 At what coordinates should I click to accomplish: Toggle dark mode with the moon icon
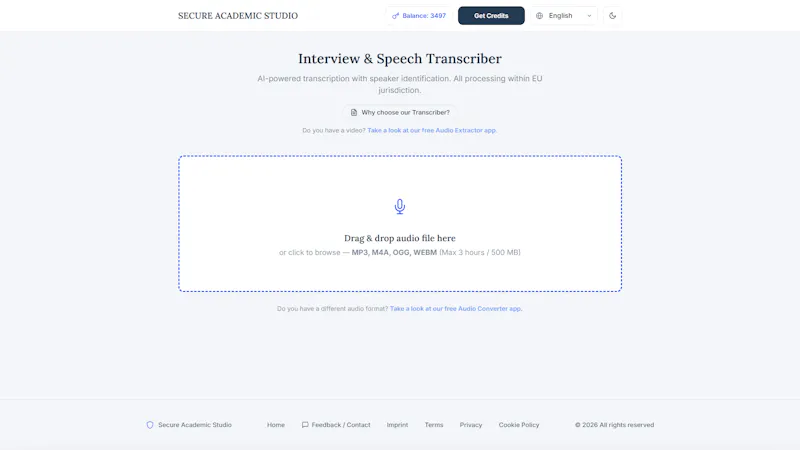[612, 16]
